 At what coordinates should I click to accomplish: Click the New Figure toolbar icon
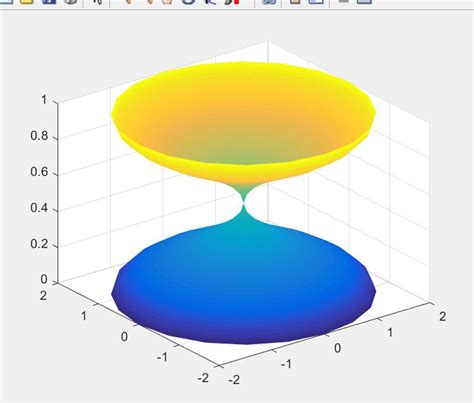click(6, 1)
